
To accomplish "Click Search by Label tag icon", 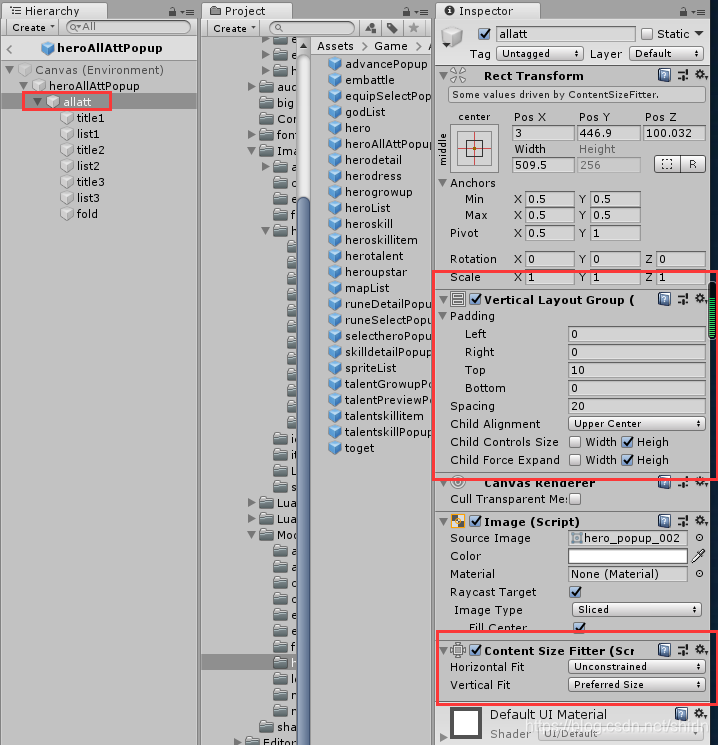I will (x=392, y=28).
